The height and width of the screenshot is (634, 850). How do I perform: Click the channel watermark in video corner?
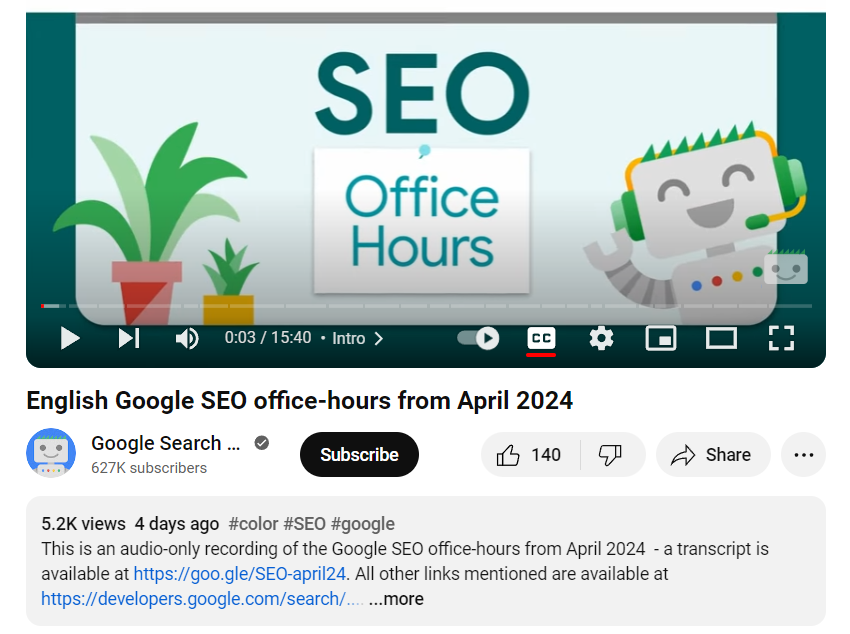786,268
